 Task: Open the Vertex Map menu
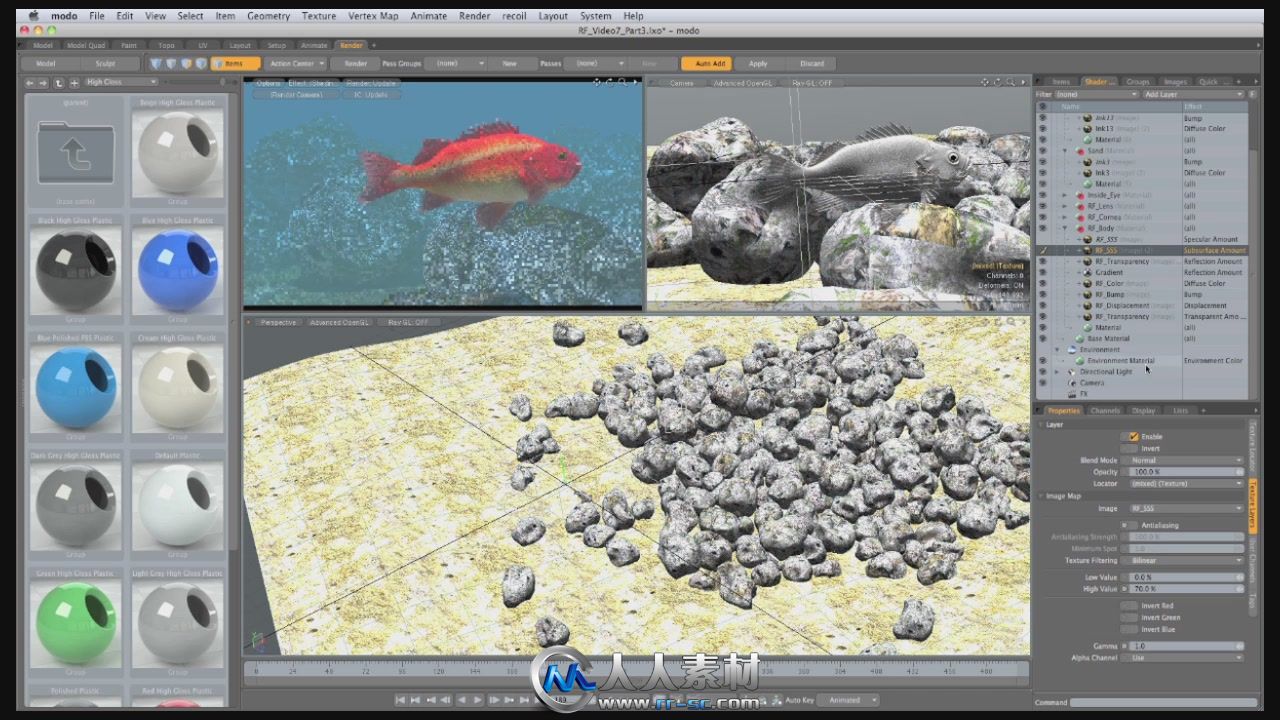pyautogui.click(x=373, y=16)
